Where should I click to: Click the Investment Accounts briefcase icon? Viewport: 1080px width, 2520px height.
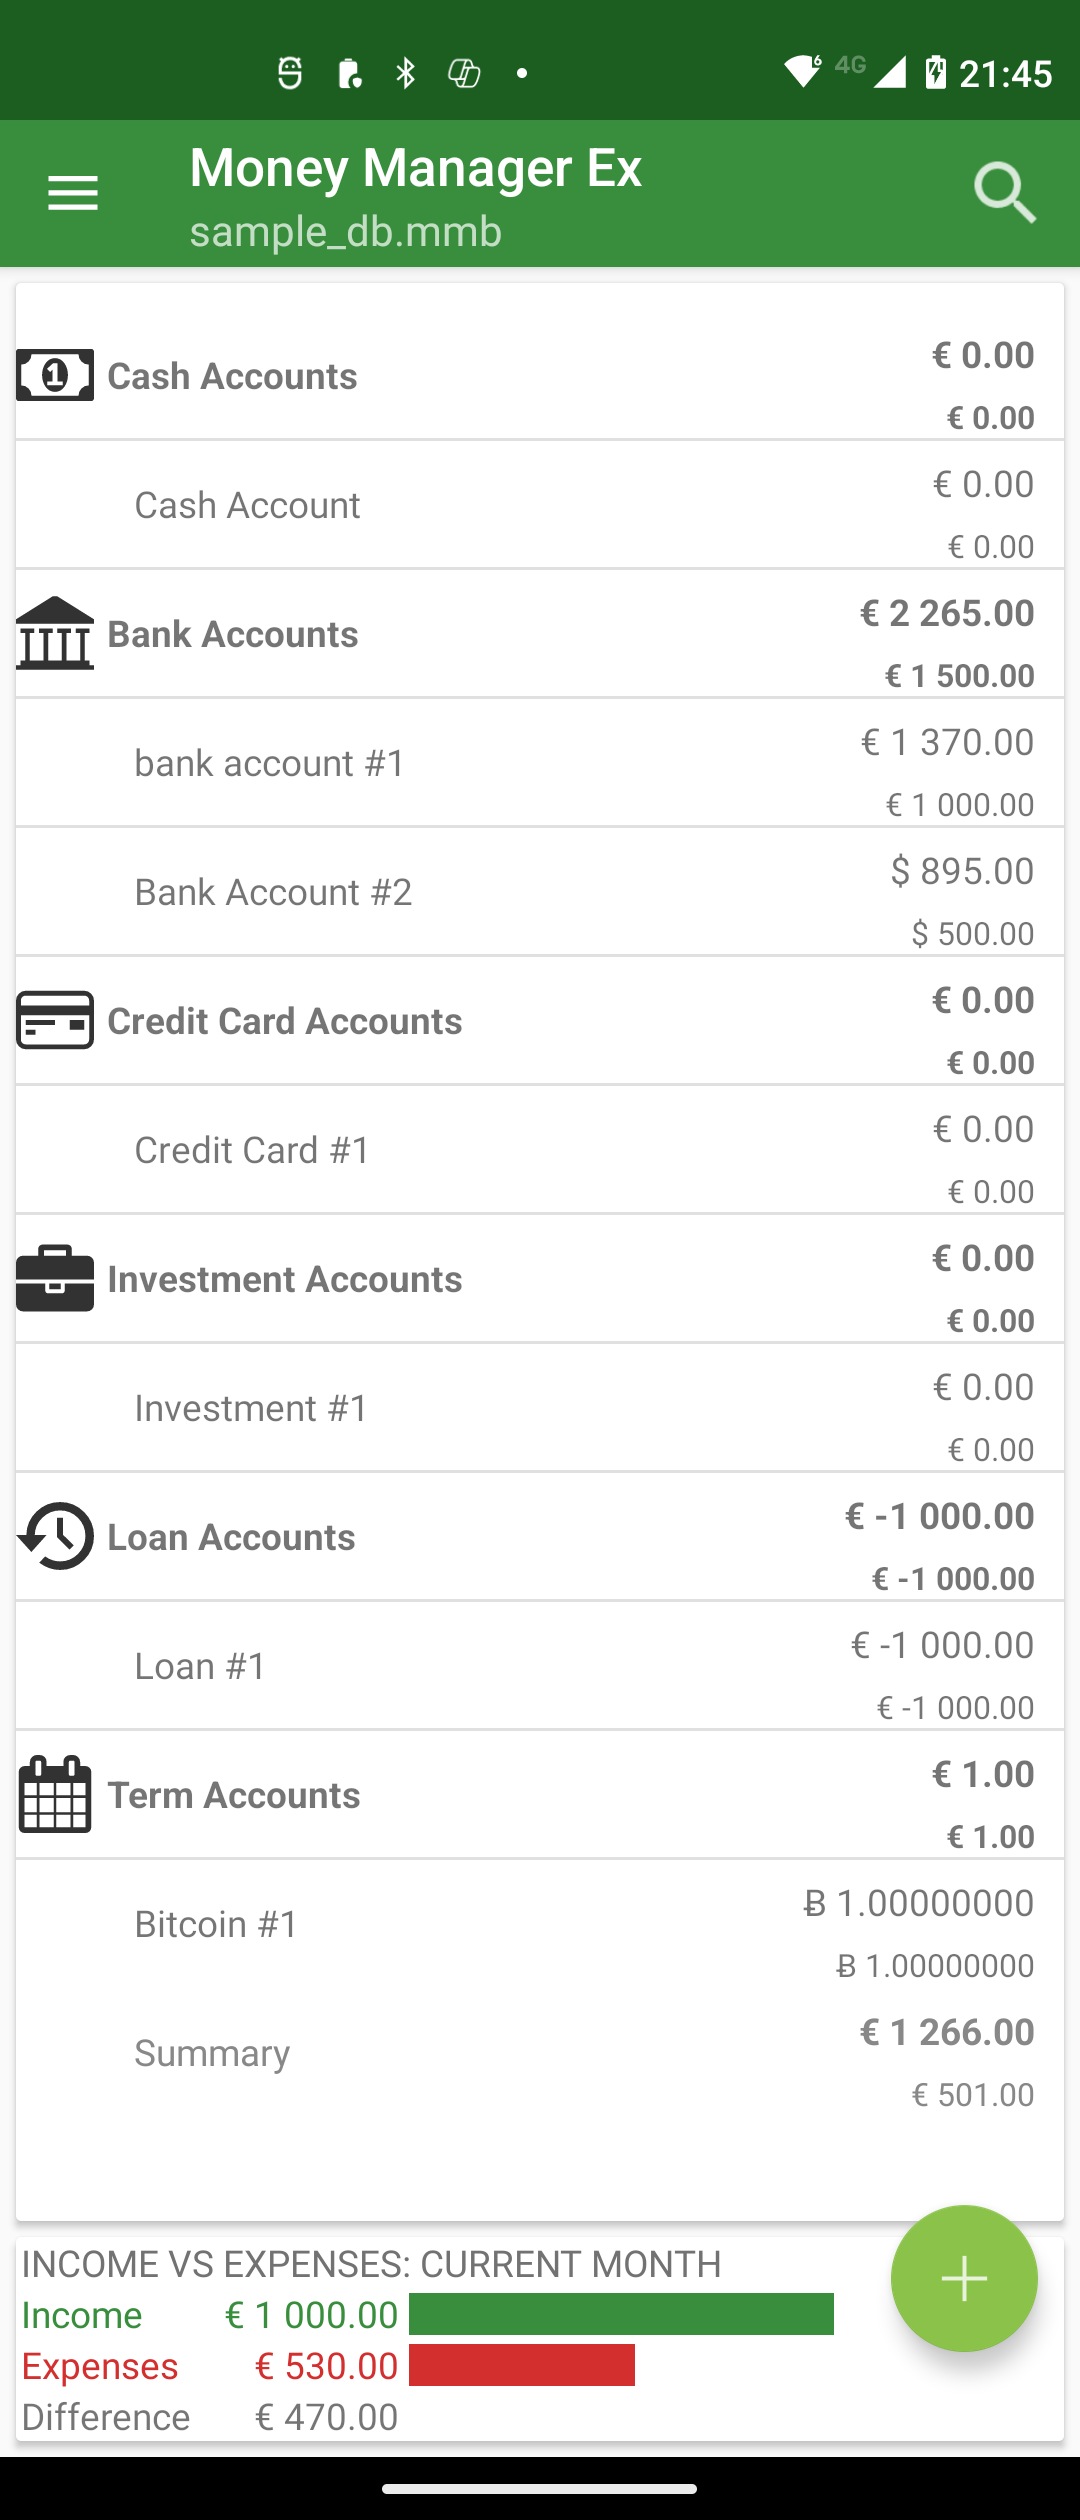55,1278
